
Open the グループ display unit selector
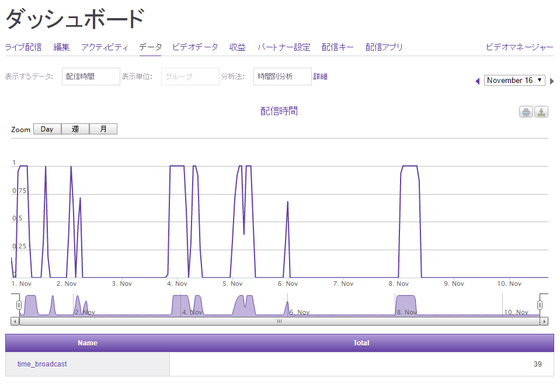pos(190,76)
